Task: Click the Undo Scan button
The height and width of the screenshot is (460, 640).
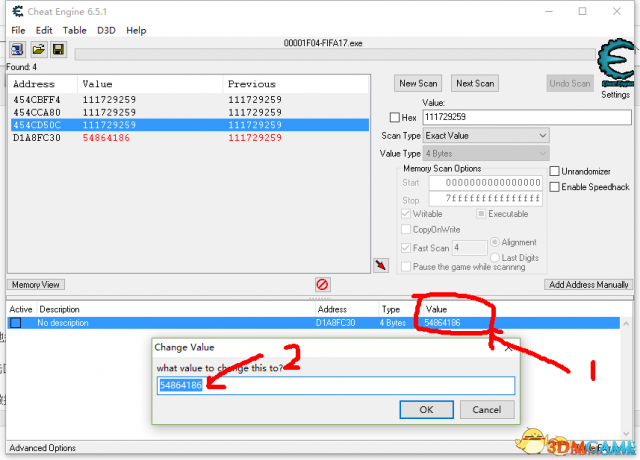Action: point(570,83)
